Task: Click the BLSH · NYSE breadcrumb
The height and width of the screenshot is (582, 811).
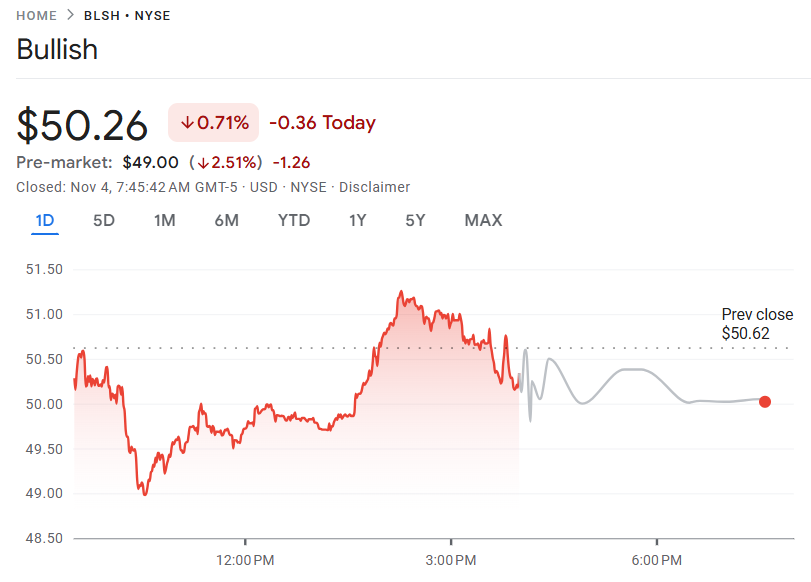Action: pyautogui.click(x=126, y=15)
